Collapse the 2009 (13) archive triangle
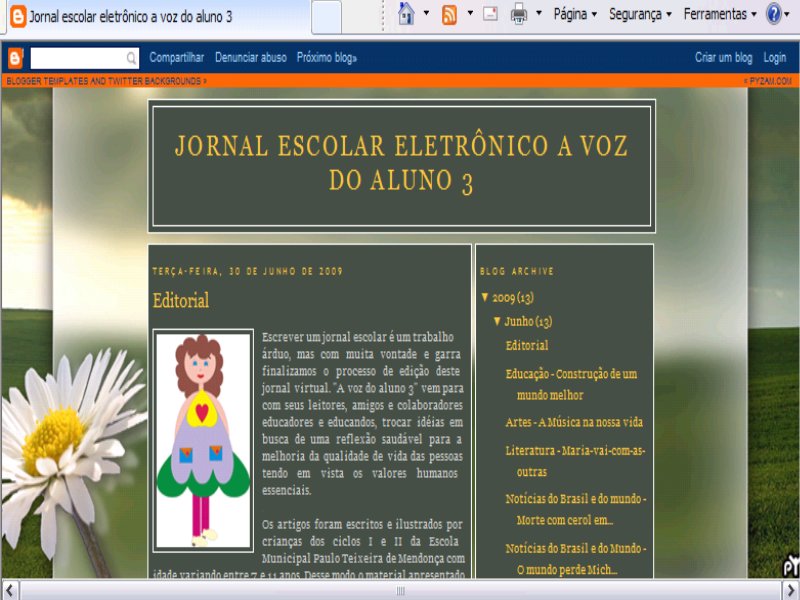This screenshot has height=600, width=800. 485,297
